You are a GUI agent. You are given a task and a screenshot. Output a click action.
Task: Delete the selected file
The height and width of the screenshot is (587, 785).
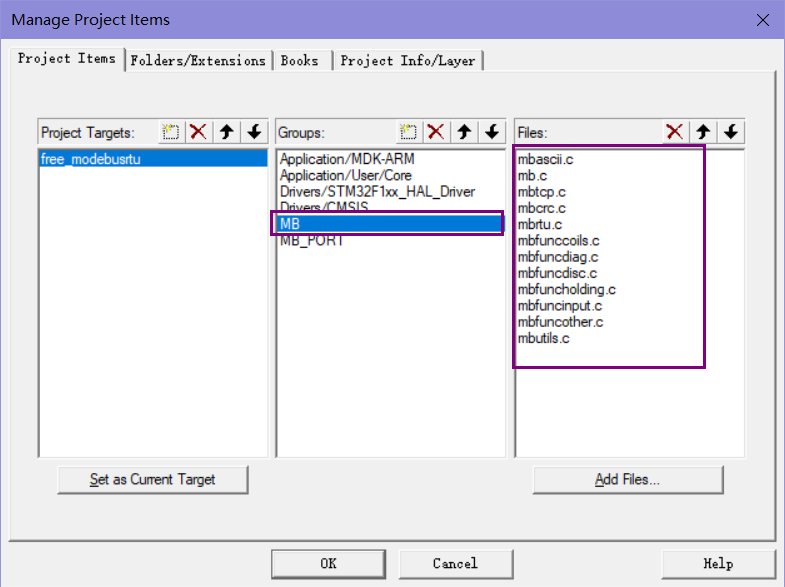(675, 132)
